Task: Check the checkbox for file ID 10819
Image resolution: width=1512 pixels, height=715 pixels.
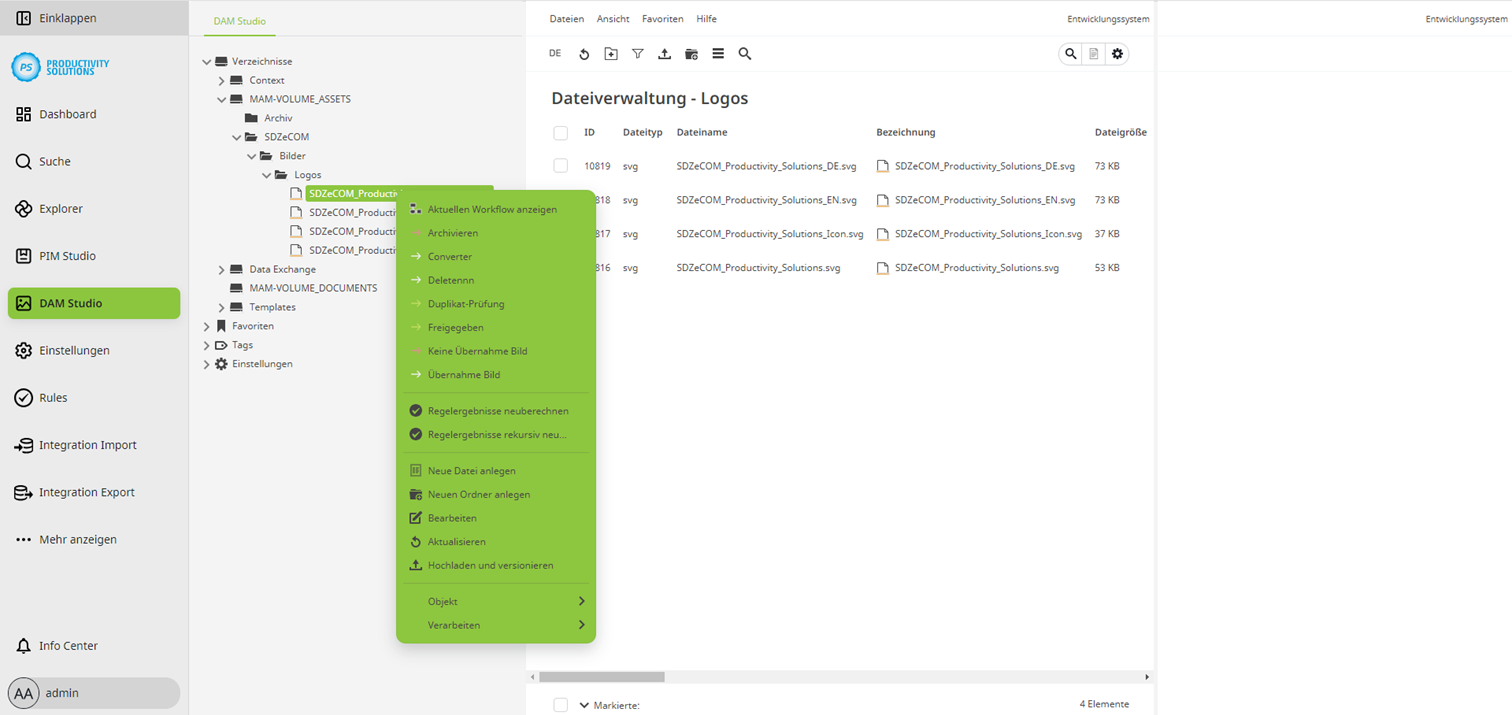Action: click(x=560, y=166)
